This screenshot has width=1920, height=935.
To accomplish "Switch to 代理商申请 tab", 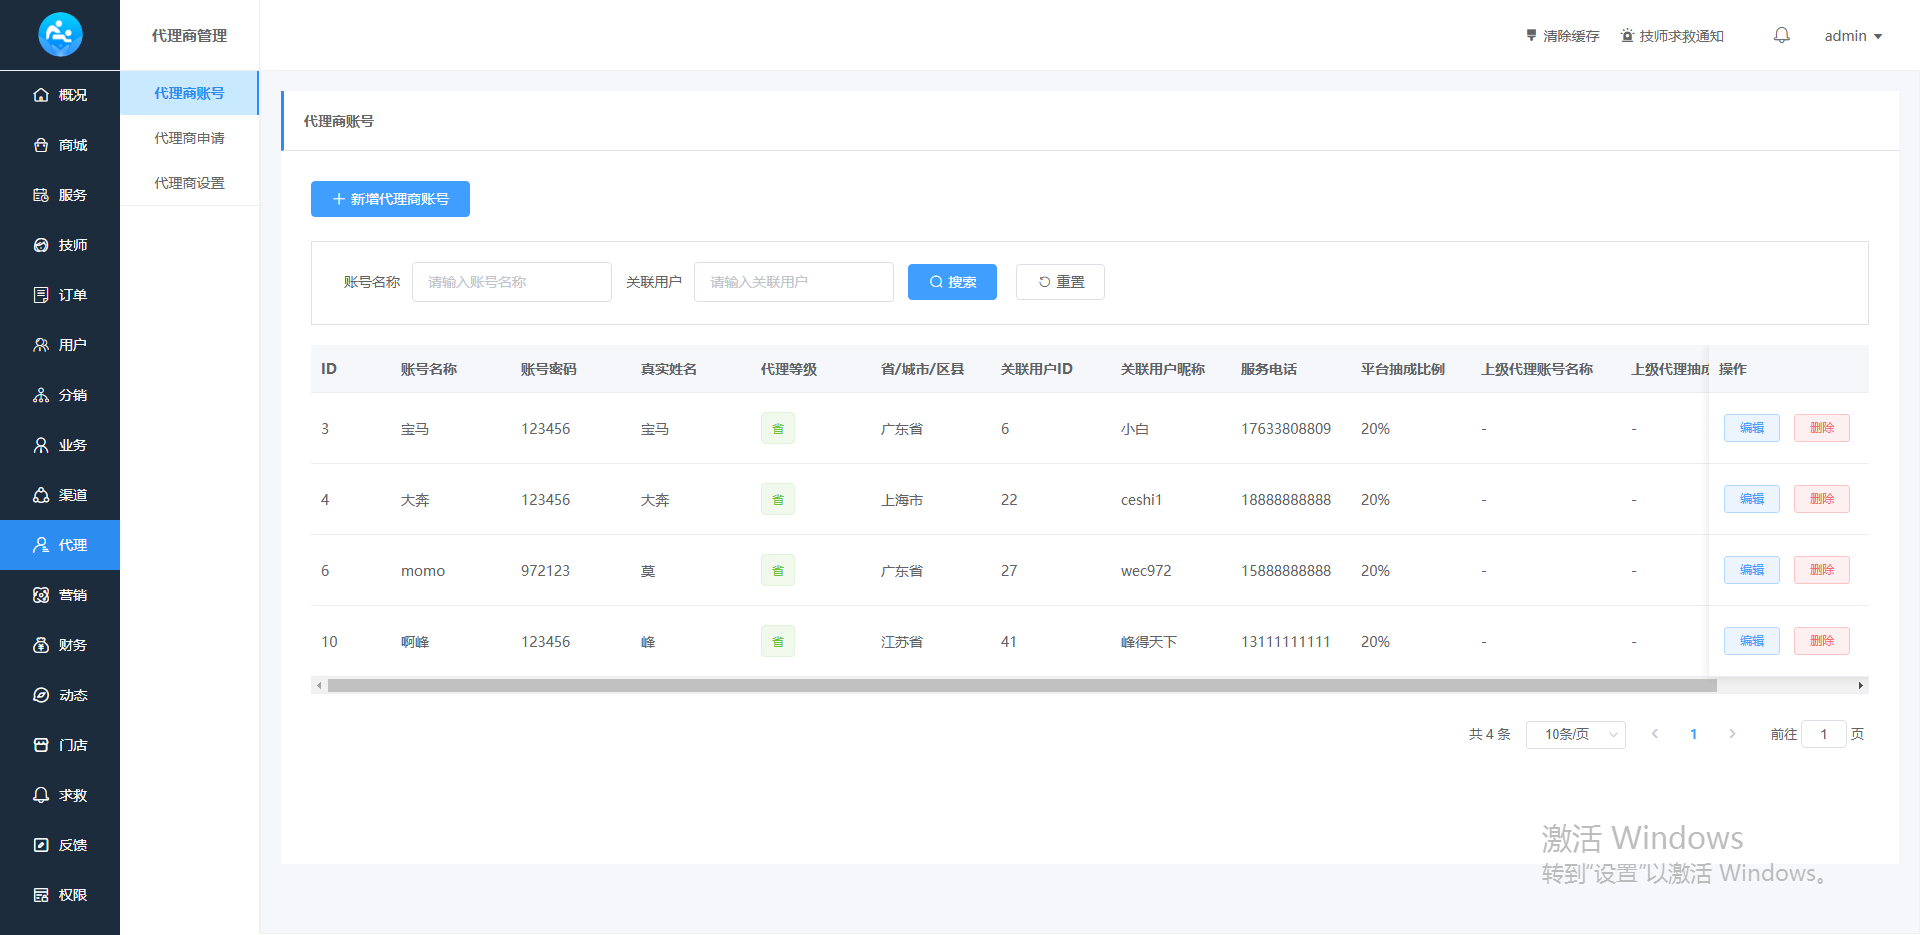I will point(189,138).
